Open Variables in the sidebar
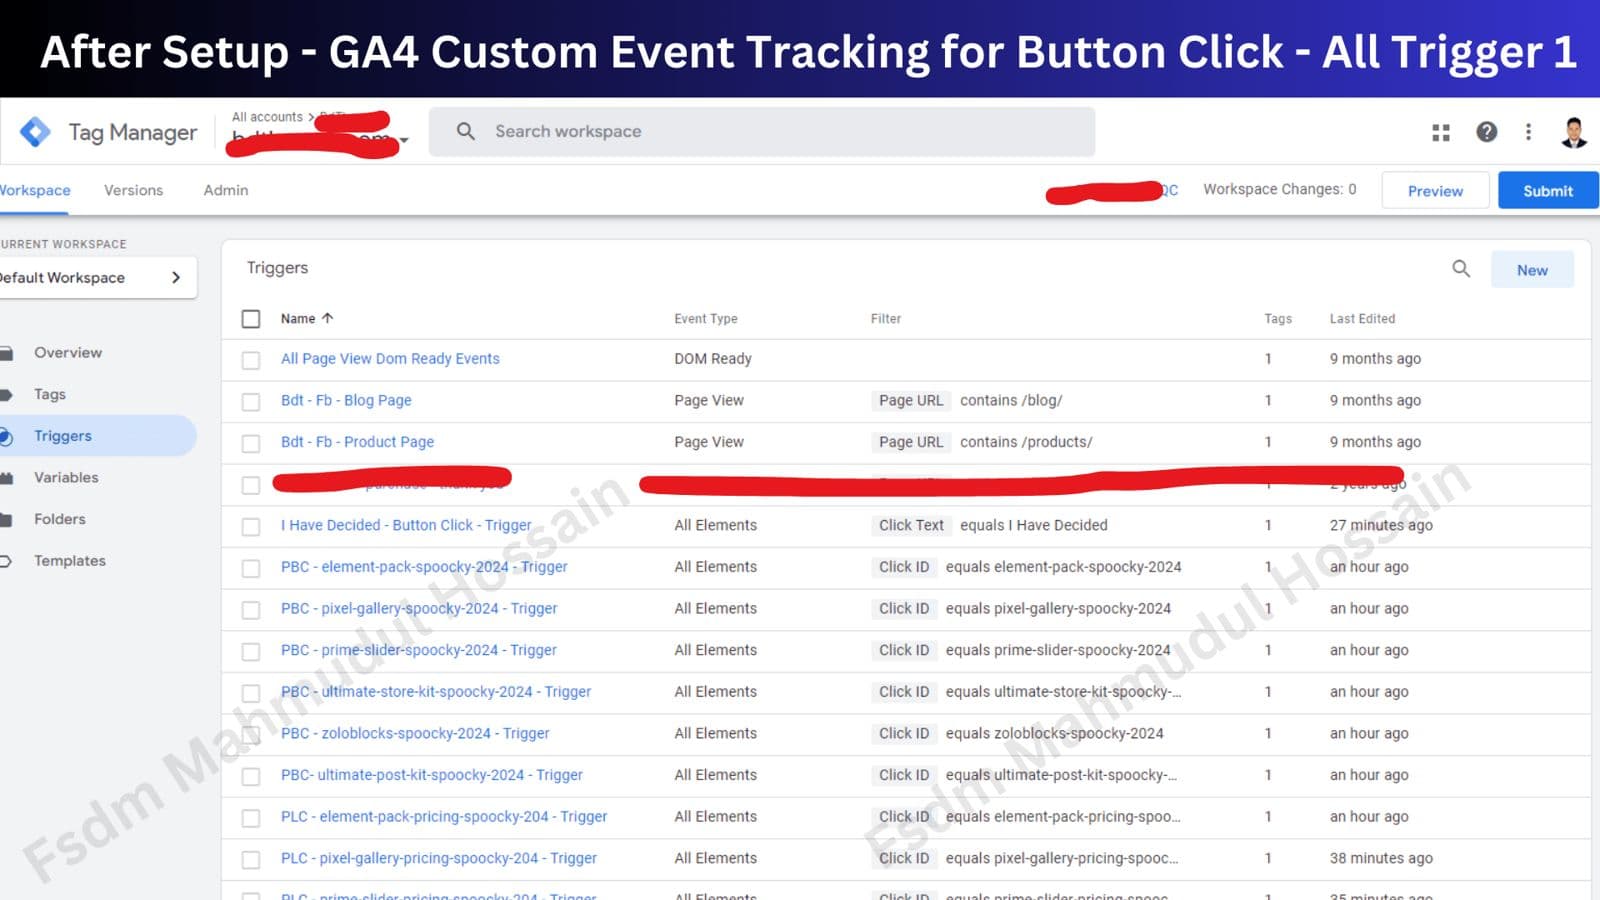 (66, 477)
